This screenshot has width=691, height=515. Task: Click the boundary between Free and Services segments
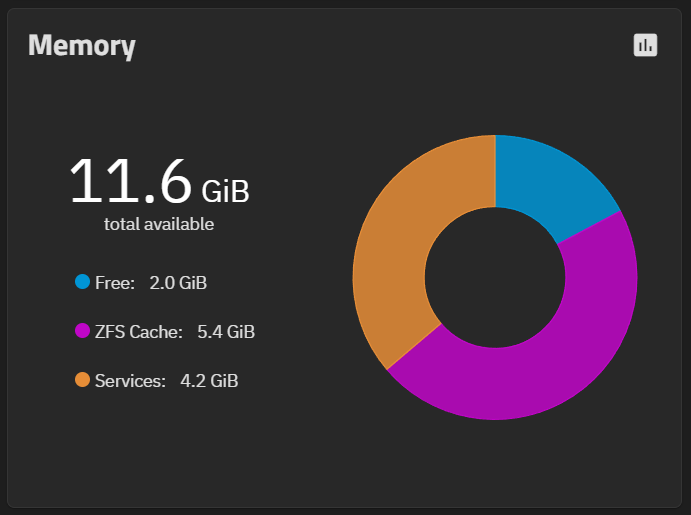click(495, 171)
